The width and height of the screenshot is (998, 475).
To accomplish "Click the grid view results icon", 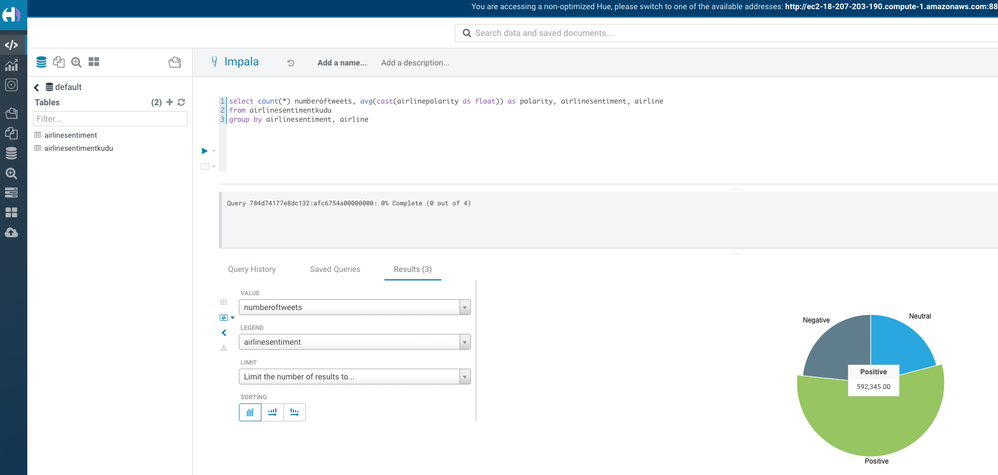I will 223,302.
